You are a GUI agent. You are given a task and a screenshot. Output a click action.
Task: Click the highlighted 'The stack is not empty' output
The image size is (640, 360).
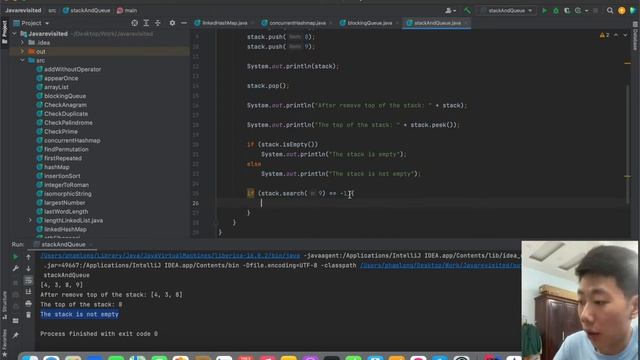80,314
